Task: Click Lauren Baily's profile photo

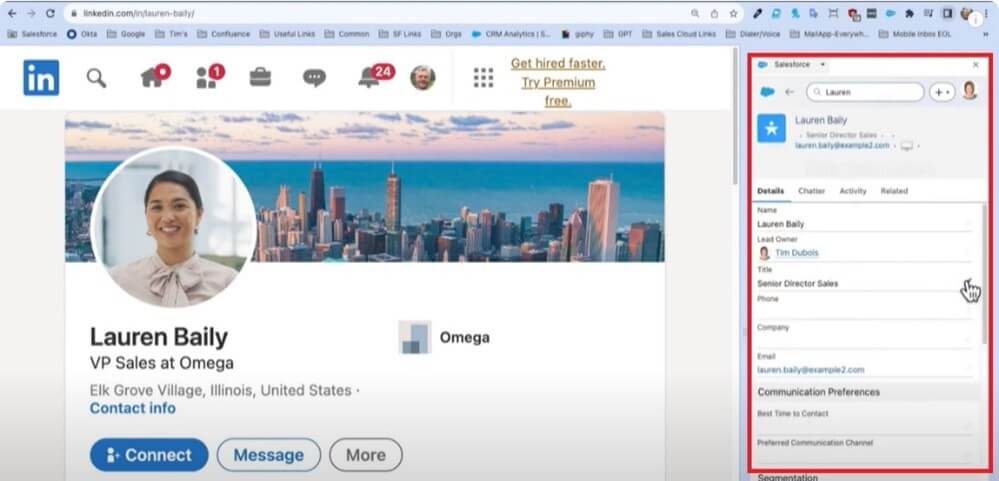Action: (174, 227)
